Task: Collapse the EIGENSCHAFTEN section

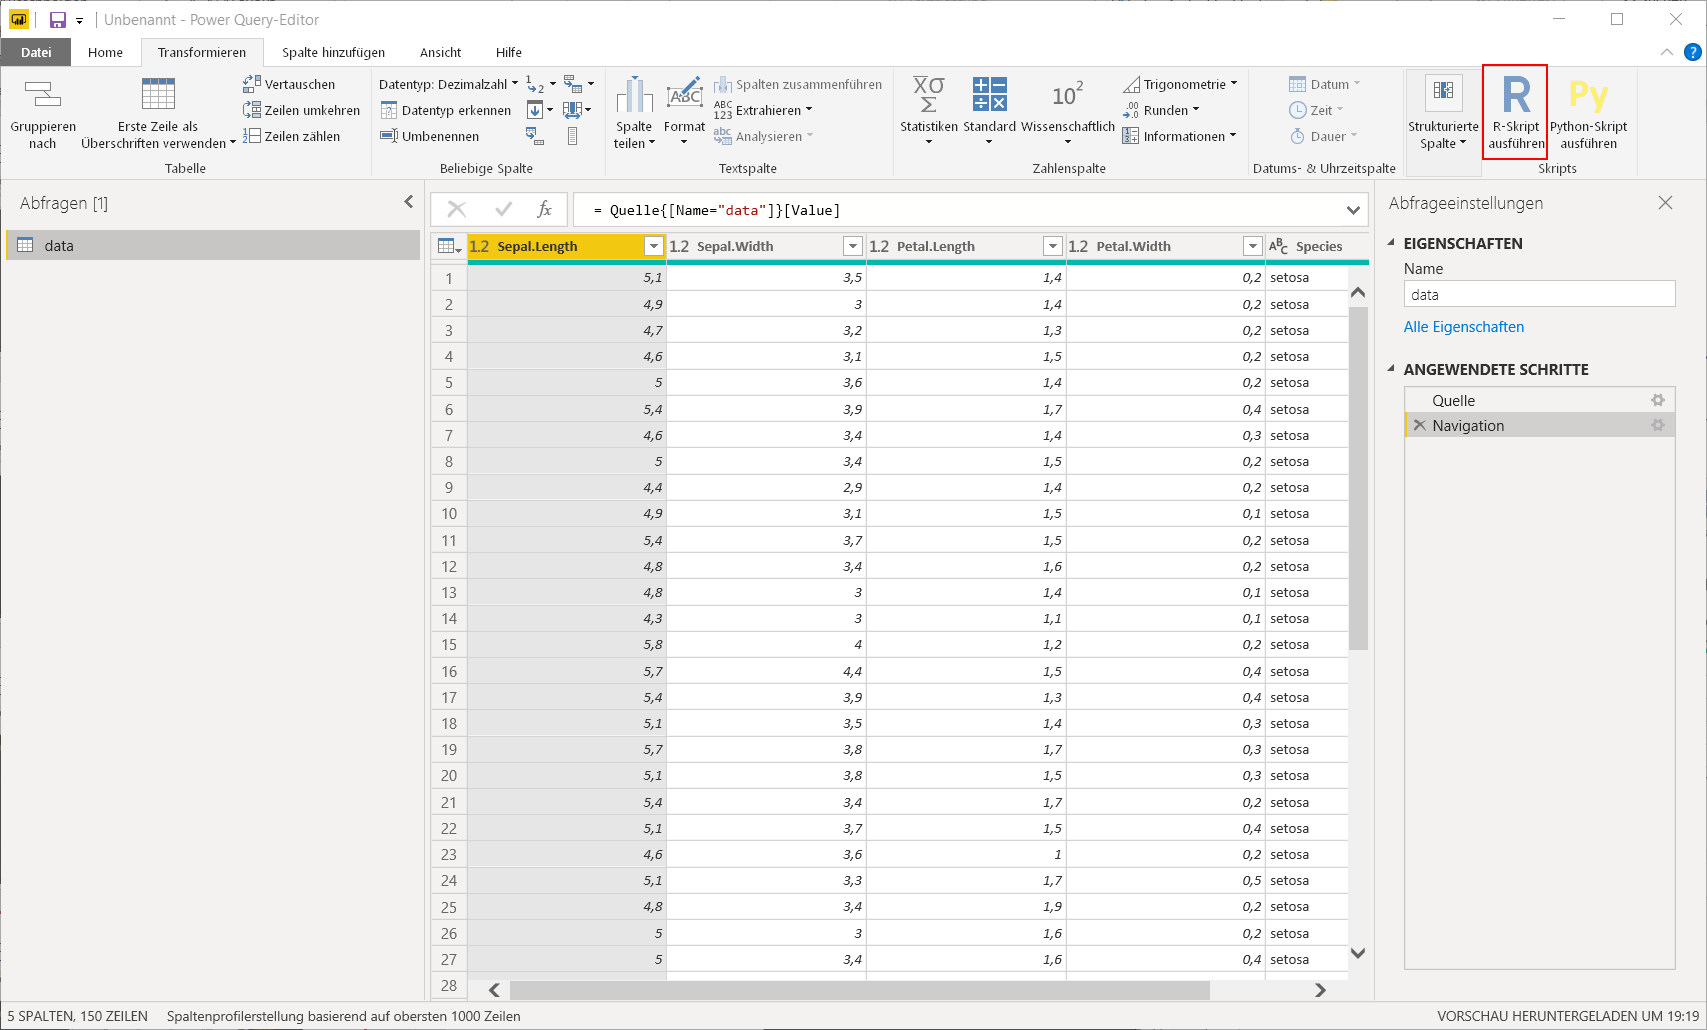Action: click(x=1391, y=243)
